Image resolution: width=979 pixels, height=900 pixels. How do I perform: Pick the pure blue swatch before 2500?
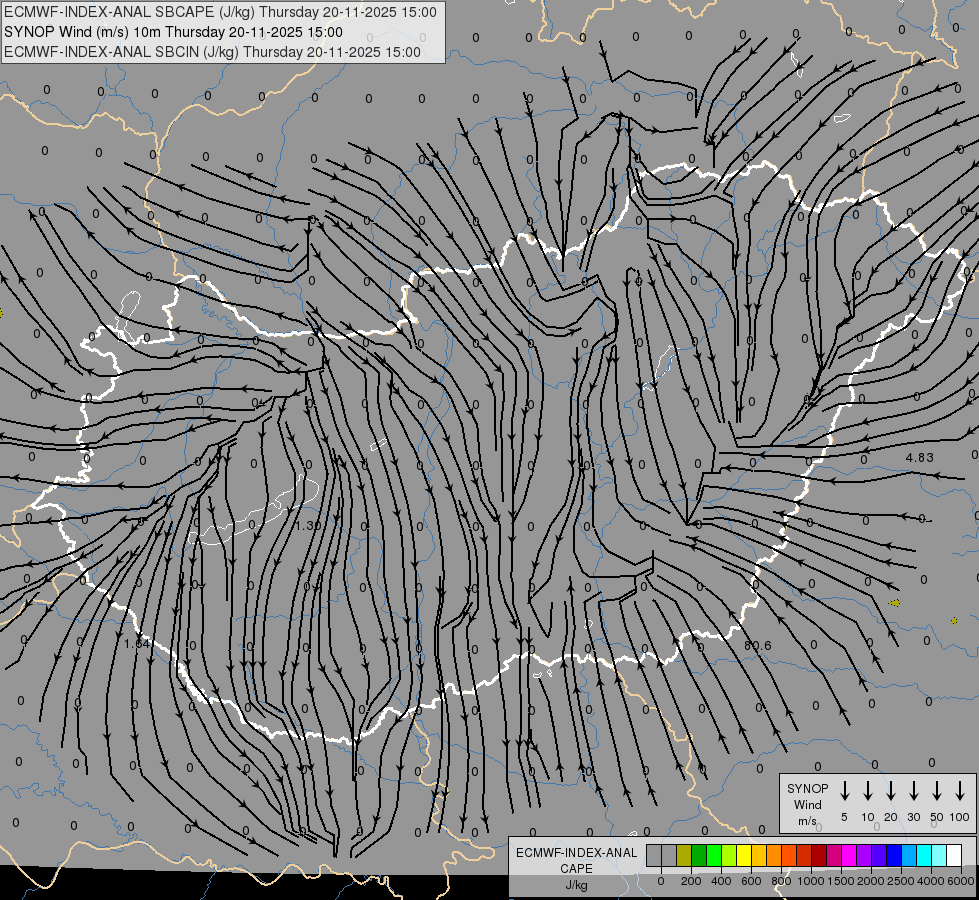click(x=893, y=855)
